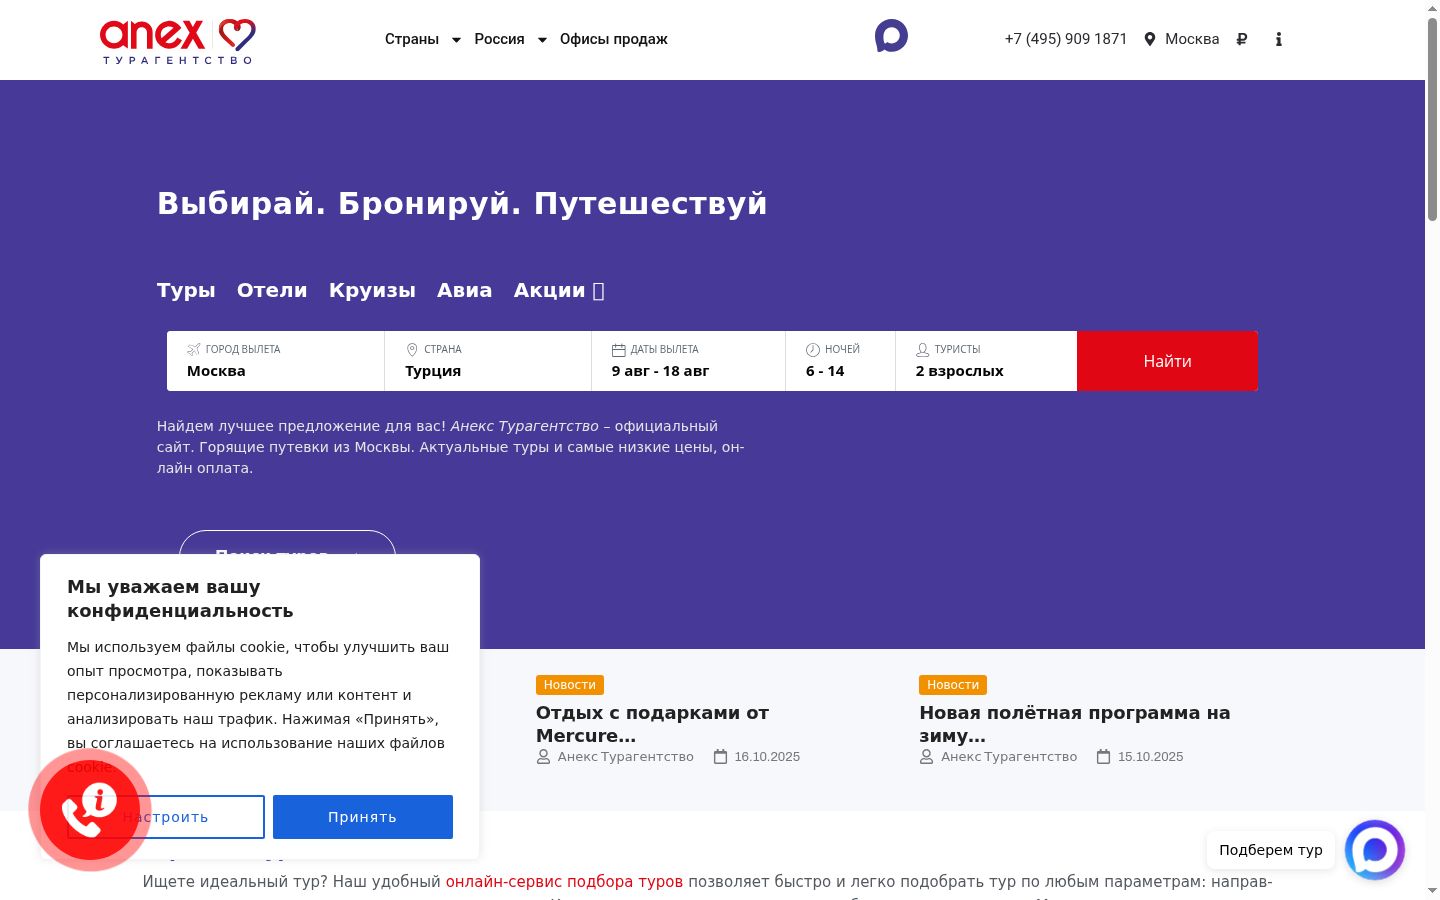
Task: Switch to the Отели tab
Action: [272, 290]
